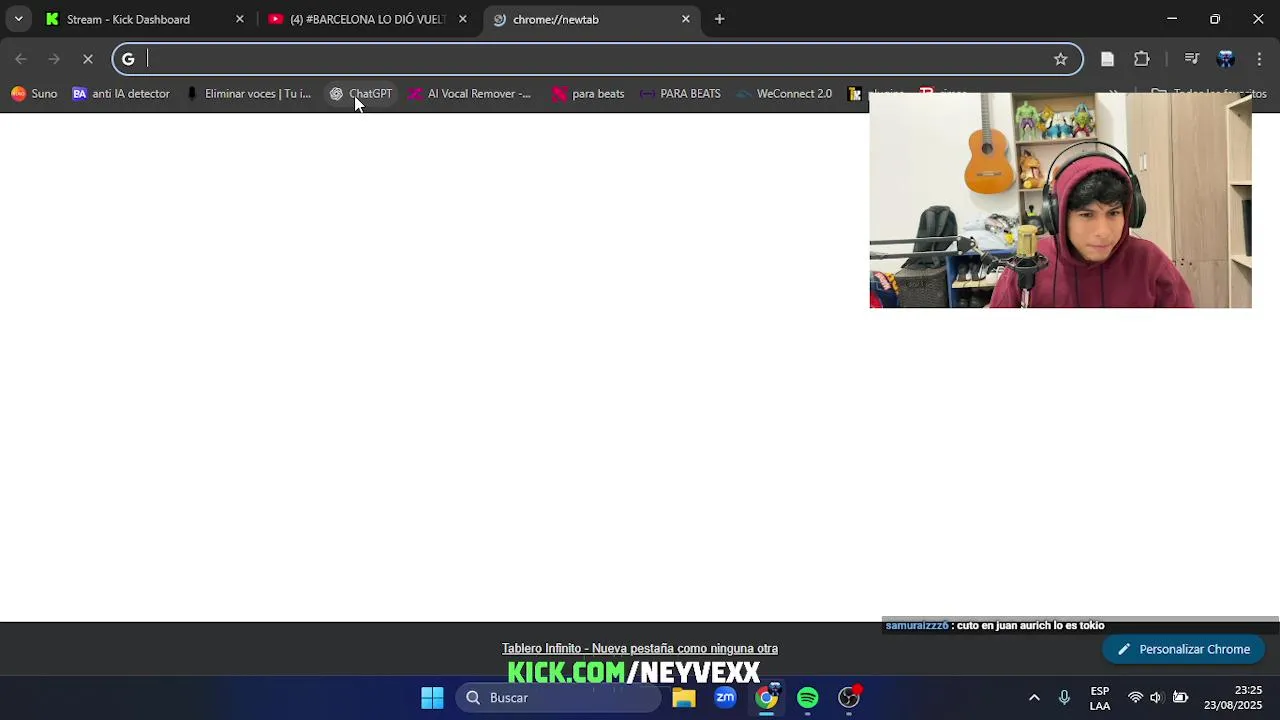The width and height of the screenshot is (1280, 720).
Task: Open the ChatGPT bookmark
Action: 361,94
